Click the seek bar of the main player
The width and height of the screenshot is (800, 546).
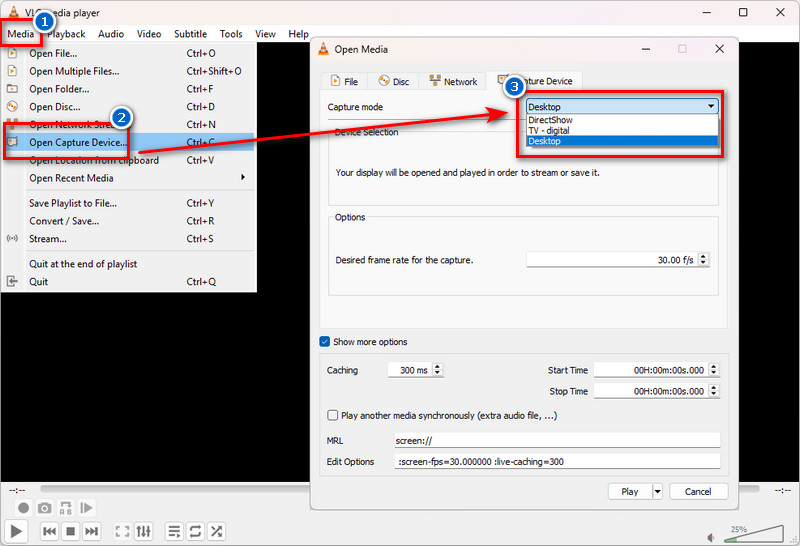(x=175, y=489)
